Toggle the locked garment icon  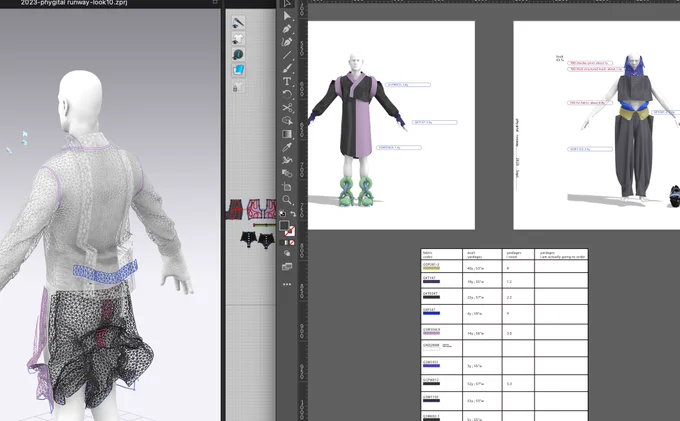(x=238, y=87)
